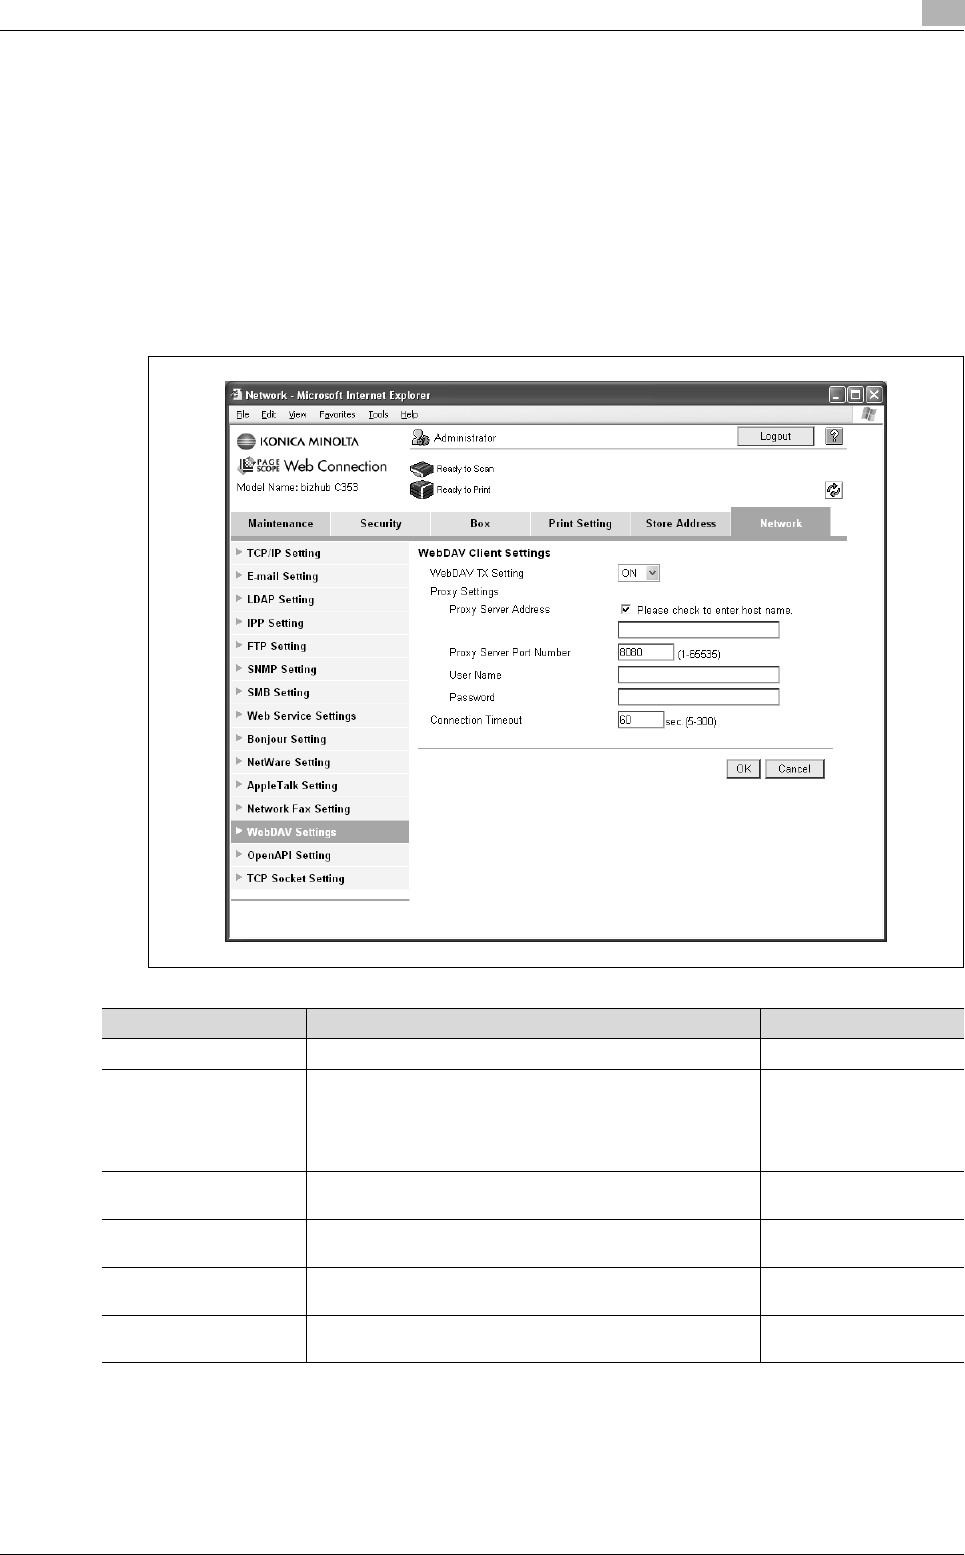
Task: Click the help question mark icon
Action: (x=834, y=436)
